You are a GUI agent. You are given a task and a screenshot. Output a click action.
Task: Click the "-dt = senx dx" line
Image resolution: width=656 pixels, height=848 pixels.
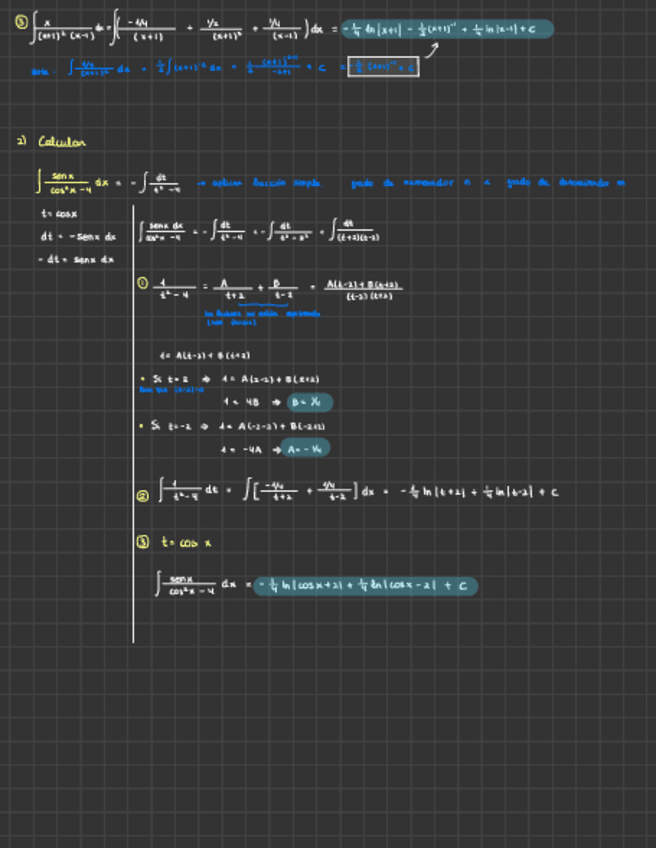click(x=76, y=260)
